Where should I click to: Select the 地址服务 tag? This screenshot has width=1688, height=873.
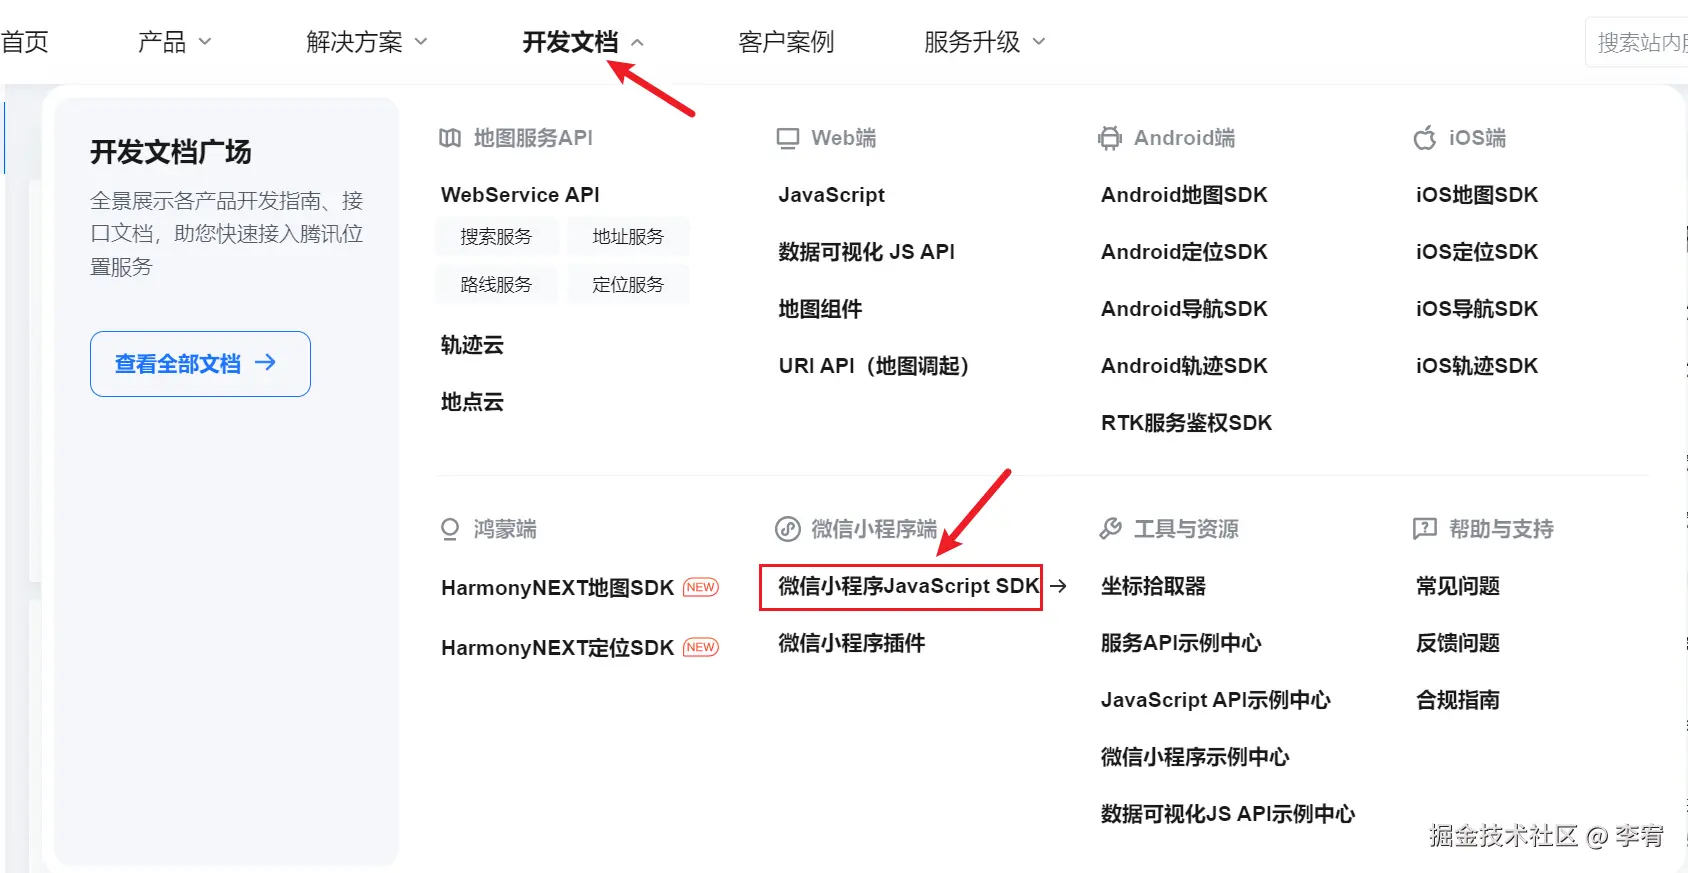click(x=628, y=237)
